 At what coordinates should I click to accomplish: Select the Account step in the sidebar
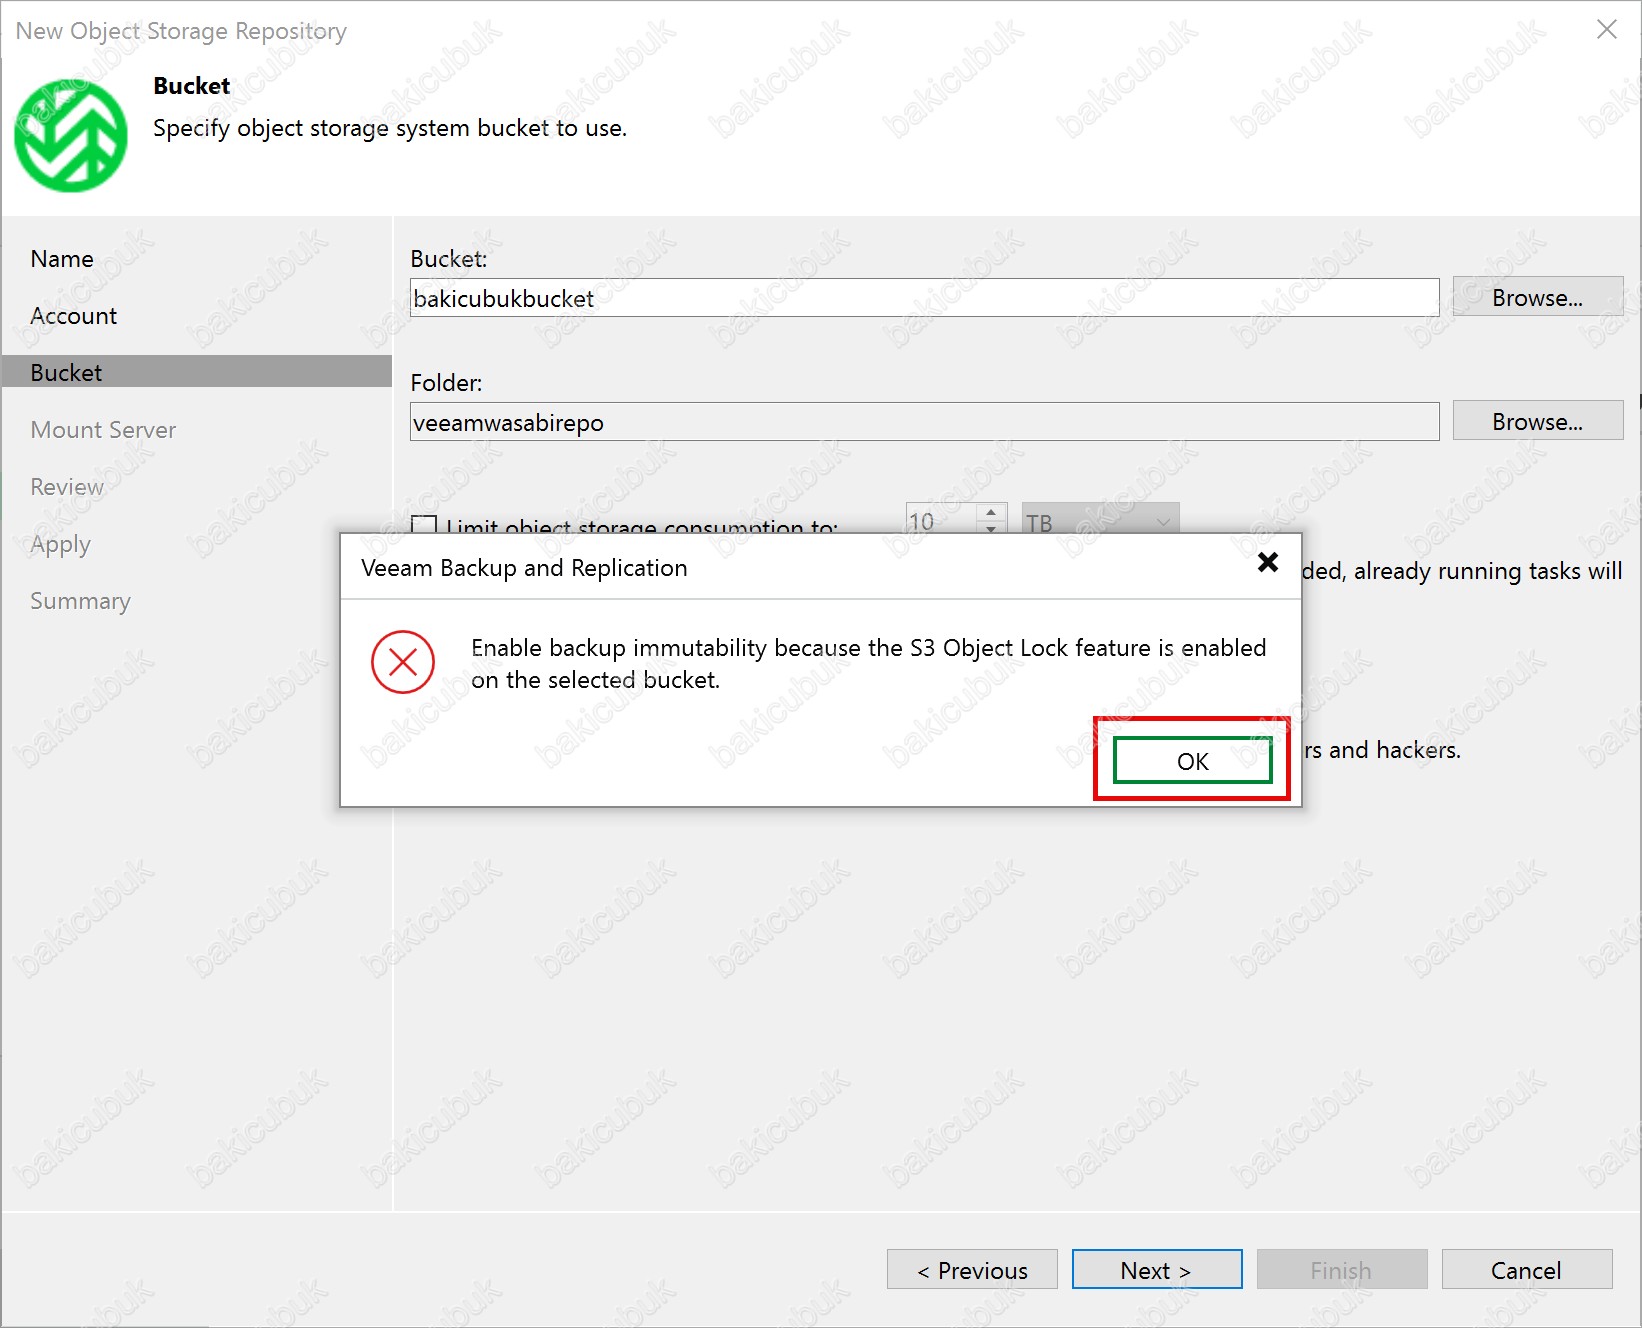74,316
